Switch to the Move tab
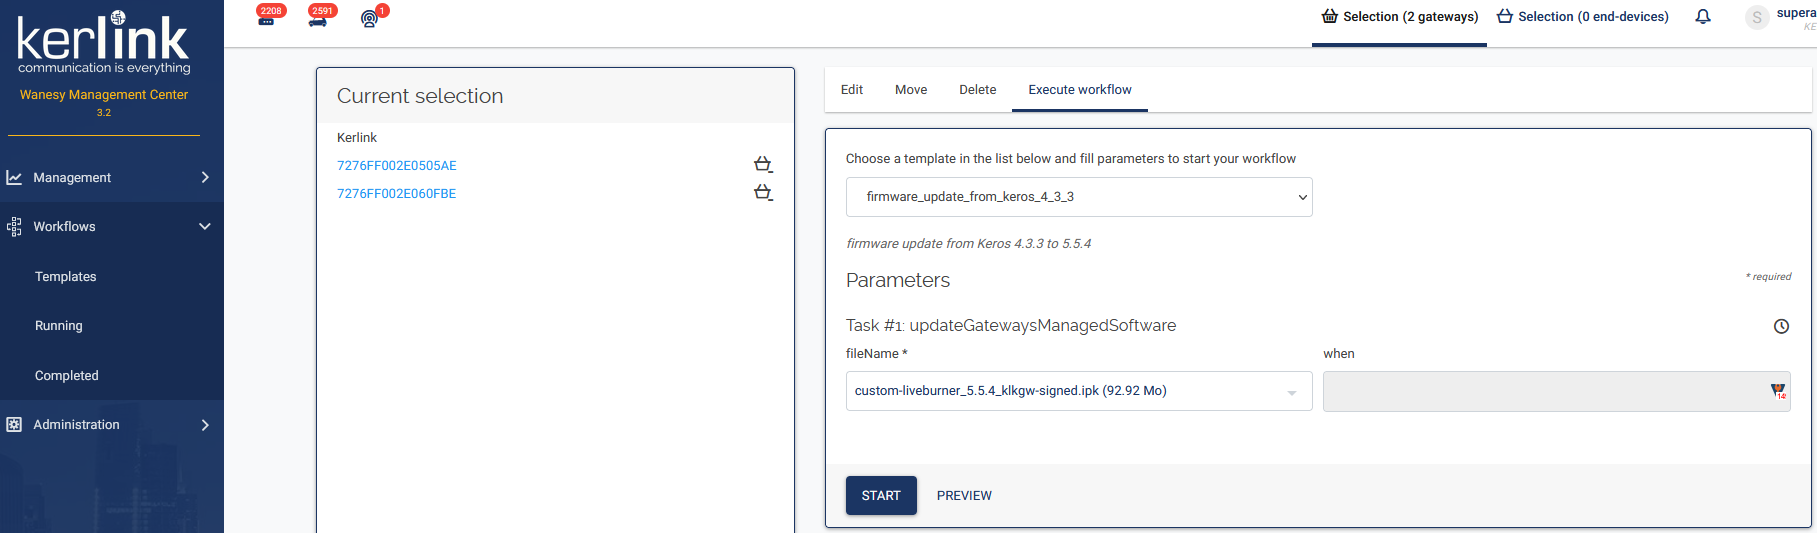Viewport: 1817px width, 533px height. pos(911,90)
